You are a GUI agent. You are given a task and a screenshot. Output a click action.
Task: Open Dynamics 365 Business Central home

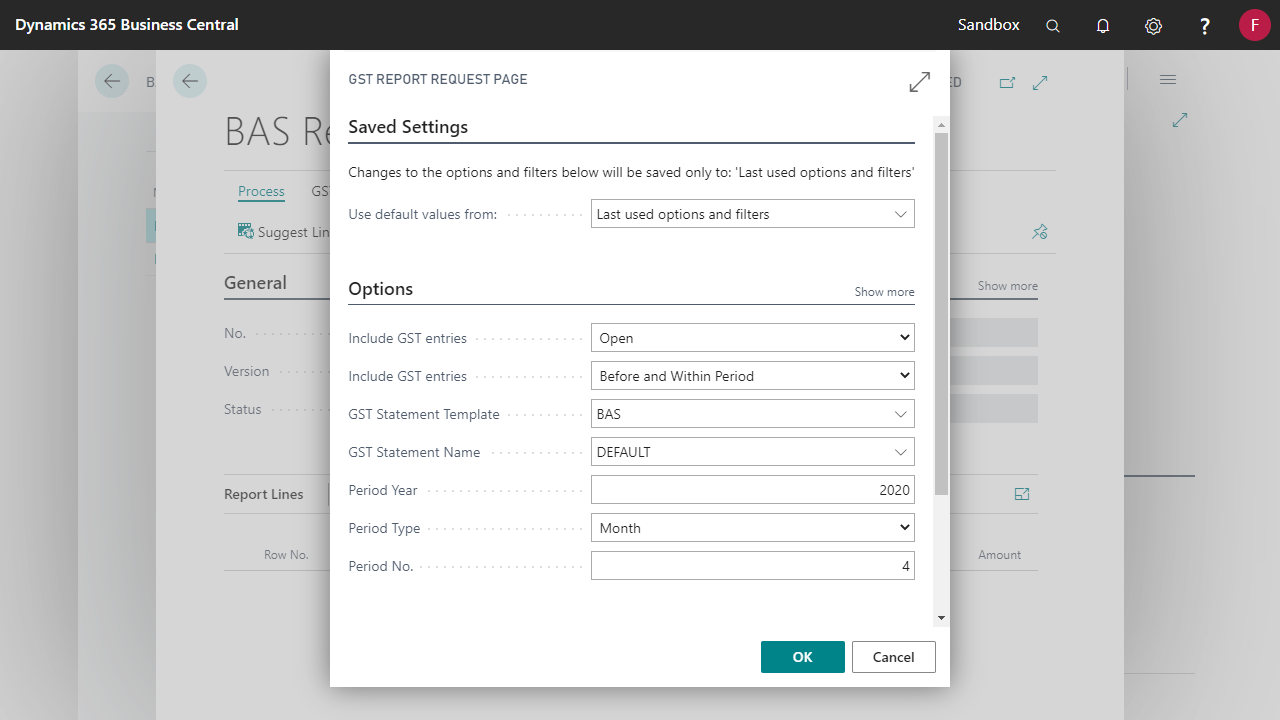click(x=127, y=25)
